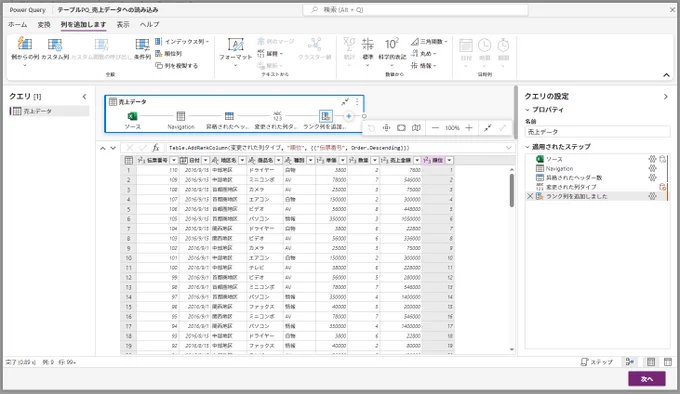Image resolution: width=680 pixels, height=394 pixels.
Task: Go to next step with down chevron
Action: click(x=113, y=148)
